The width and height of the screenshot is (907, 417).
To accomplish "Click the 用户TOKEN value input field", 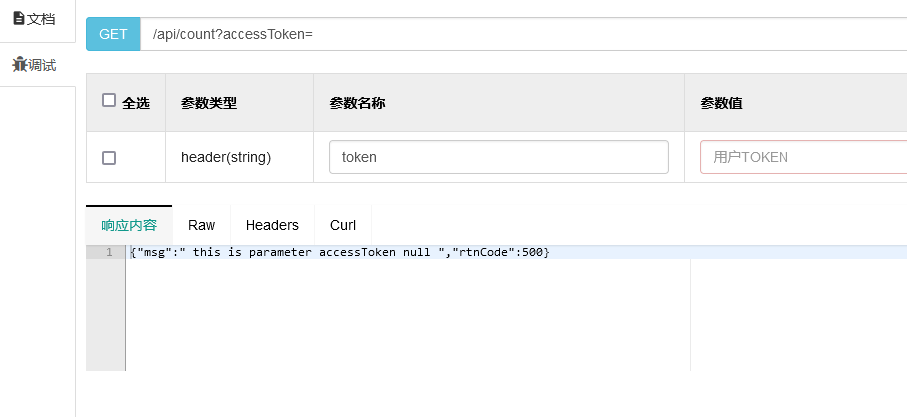I will (x=803, y=157).
